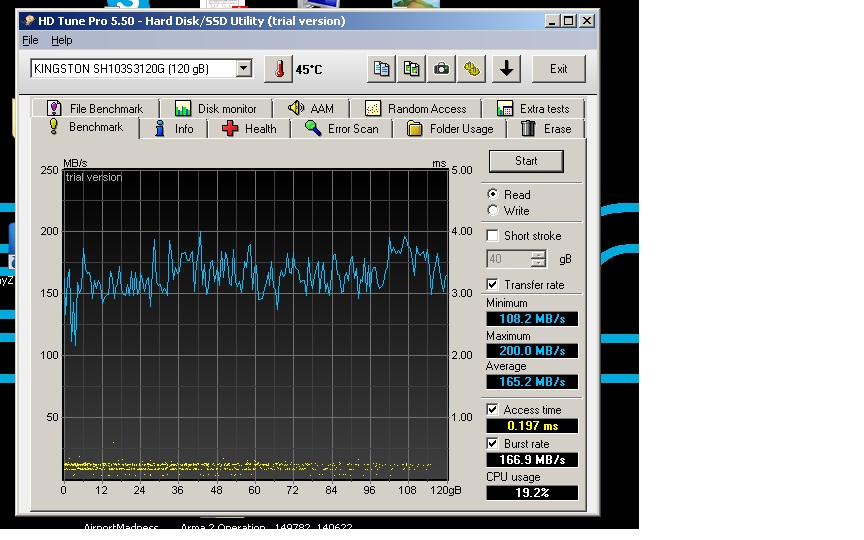Image resolution: width=864 pixels, height=540 pixels.
Task: Open the Folder Usage tab
Action: 450,129
